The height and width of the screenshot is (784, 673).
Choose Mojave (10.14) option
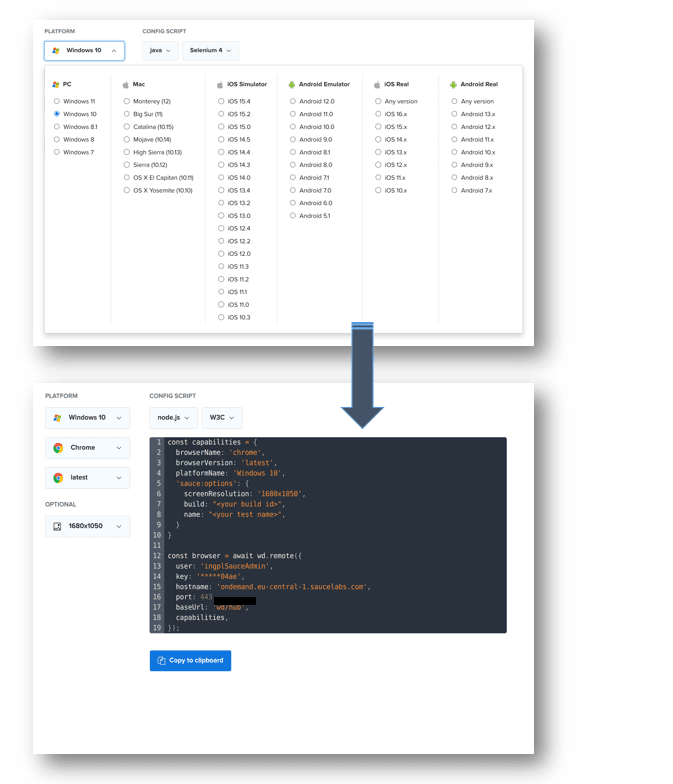[x=126, y=140]
